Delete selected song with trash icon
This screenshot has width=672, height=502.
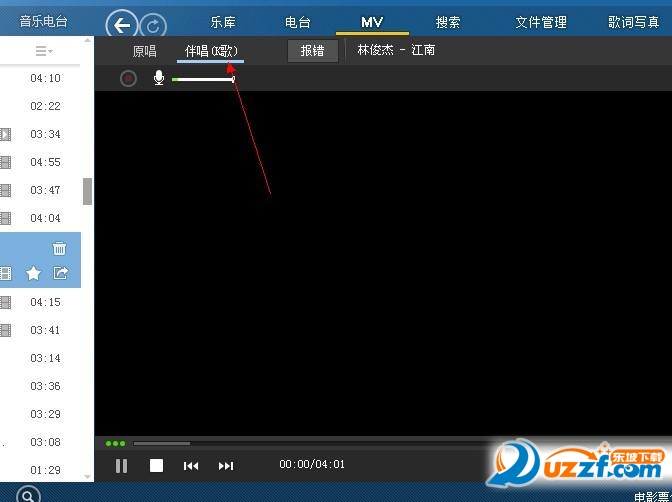click(59, 248)
